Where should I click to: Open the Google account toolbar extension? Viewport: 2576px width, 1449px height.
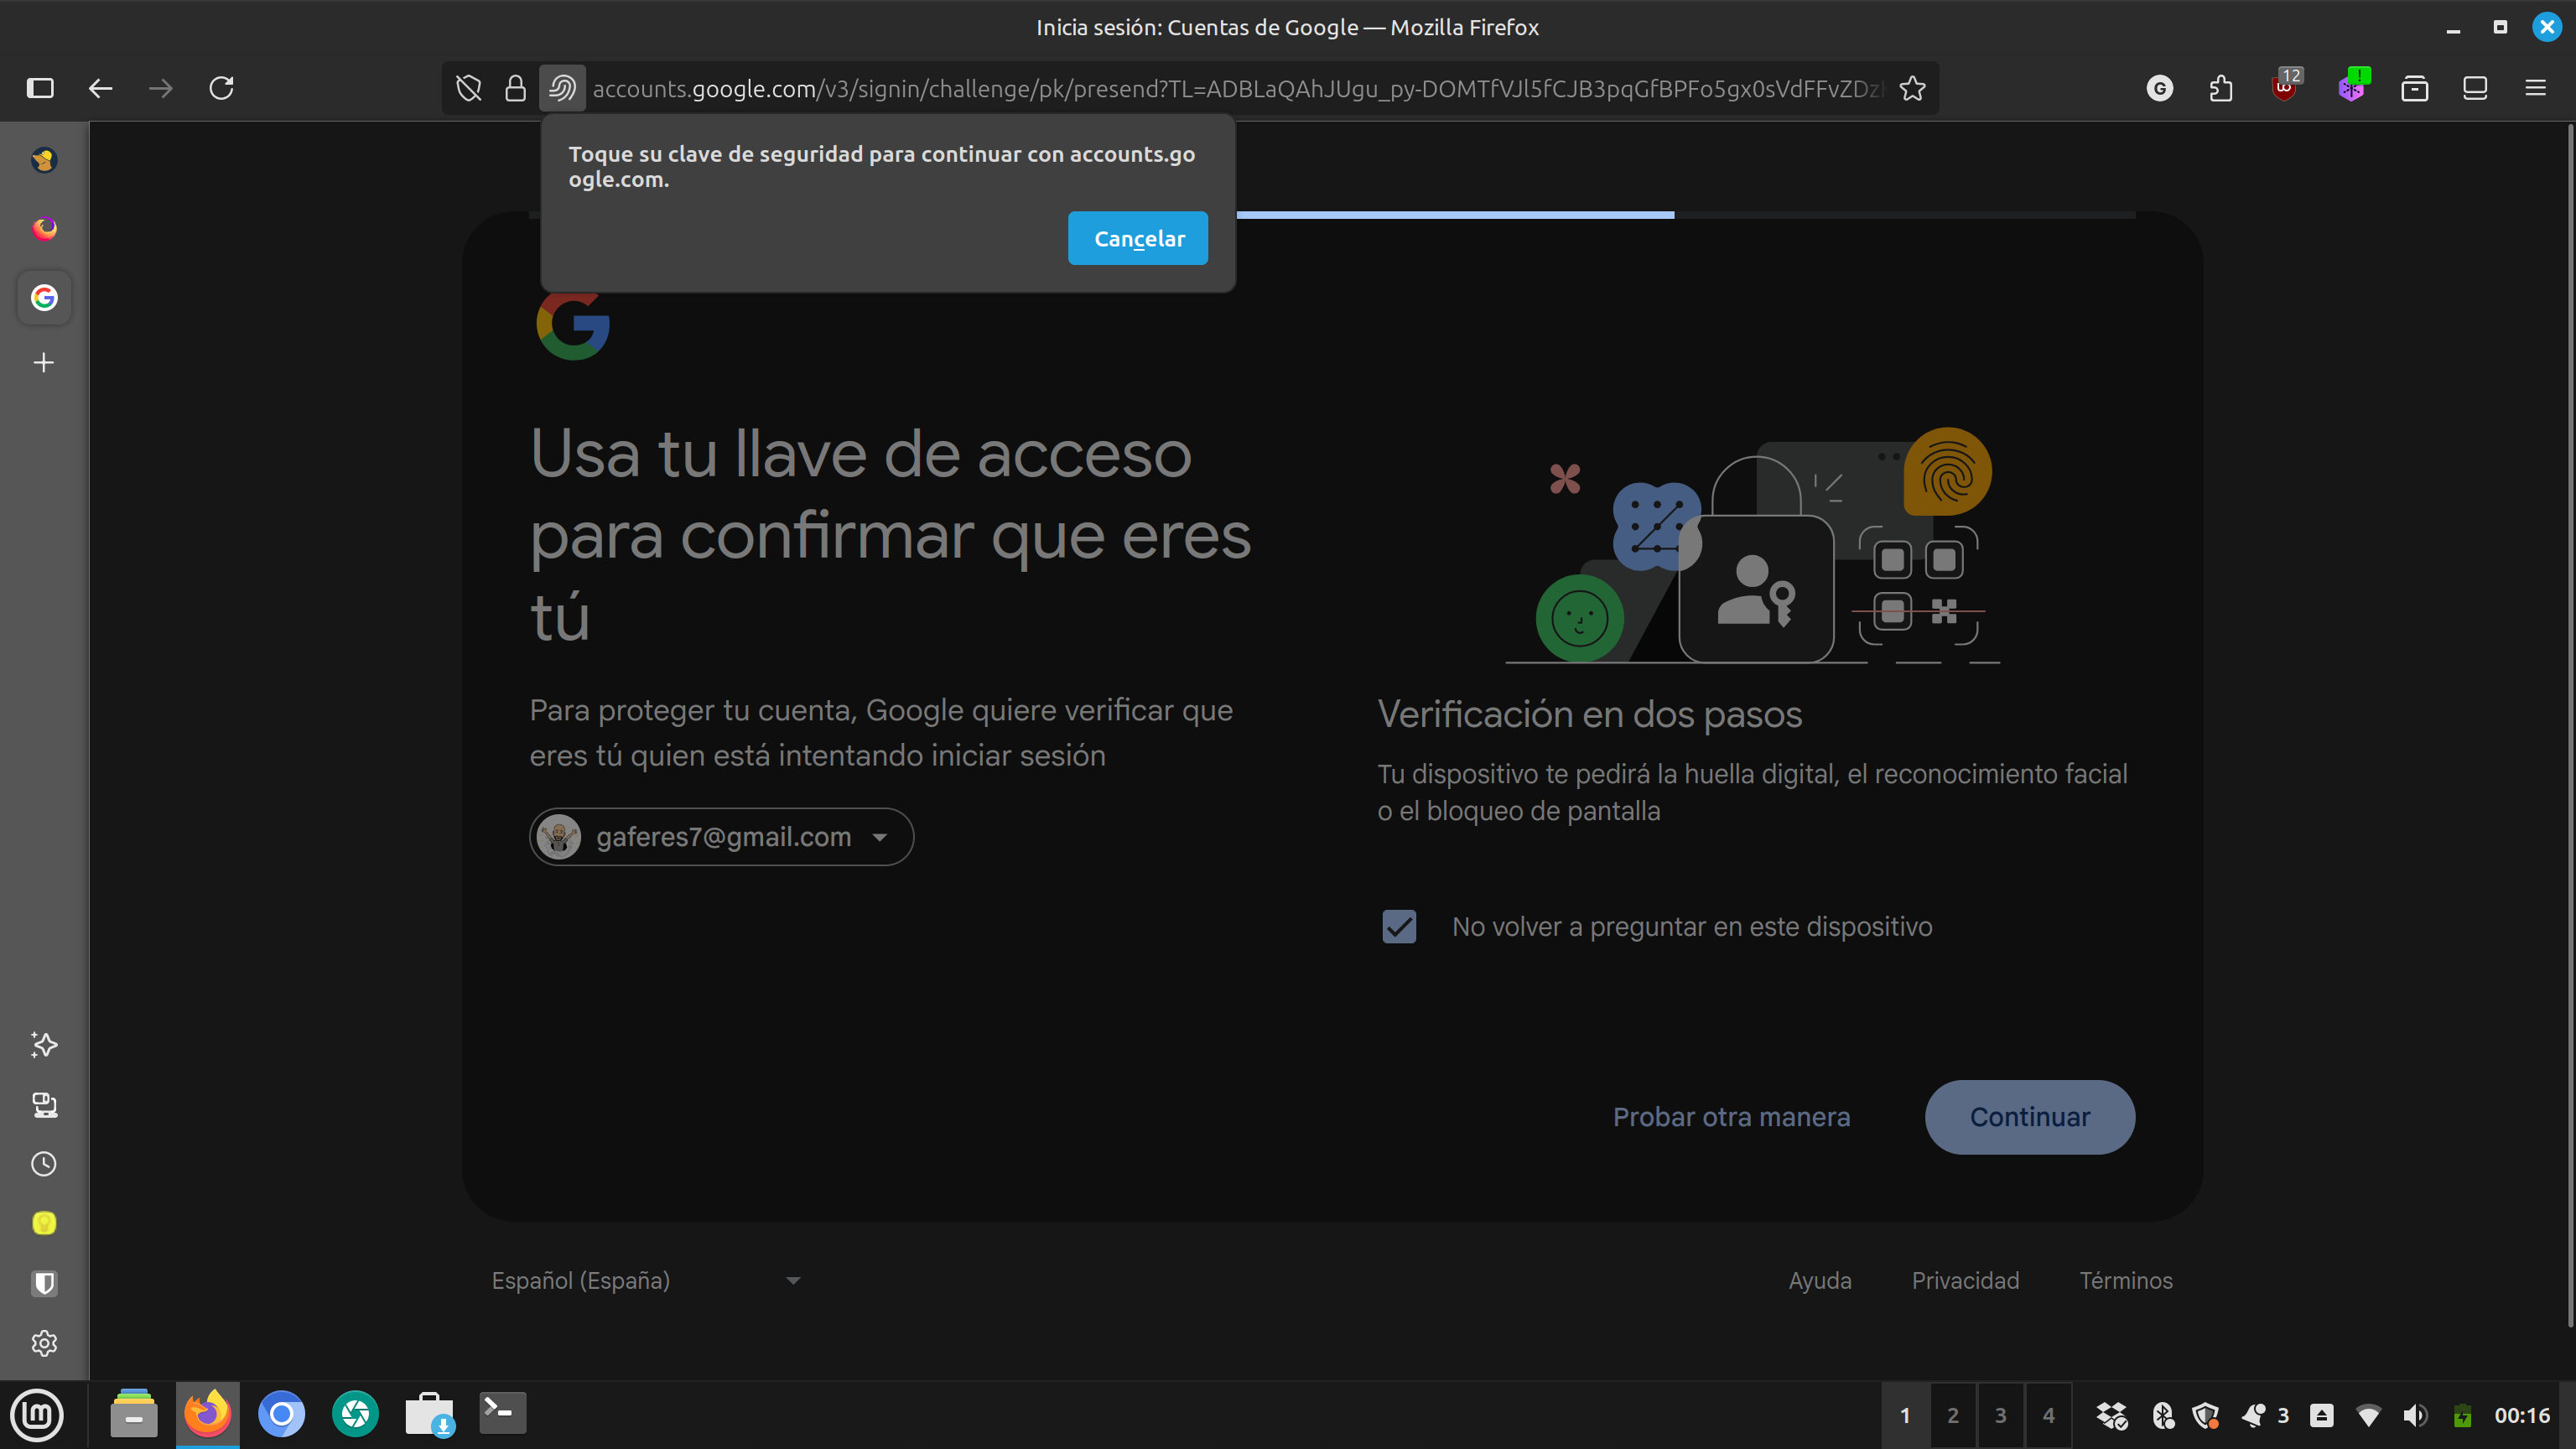(2159, 88)
